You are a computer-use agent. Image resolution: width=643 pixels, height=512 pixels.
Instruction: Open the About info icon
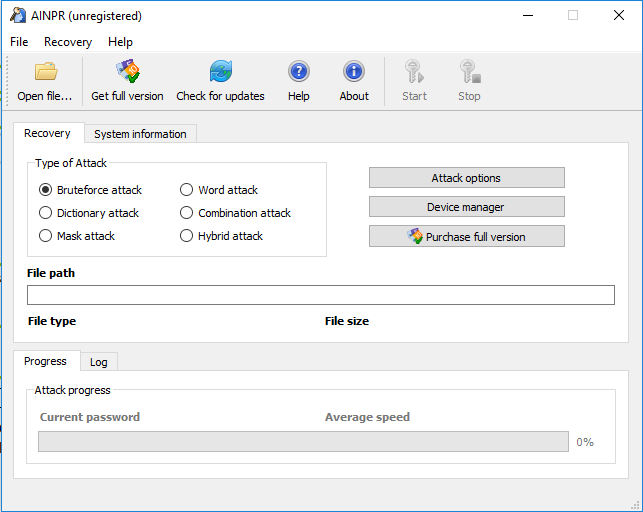(x=353, y=71)
